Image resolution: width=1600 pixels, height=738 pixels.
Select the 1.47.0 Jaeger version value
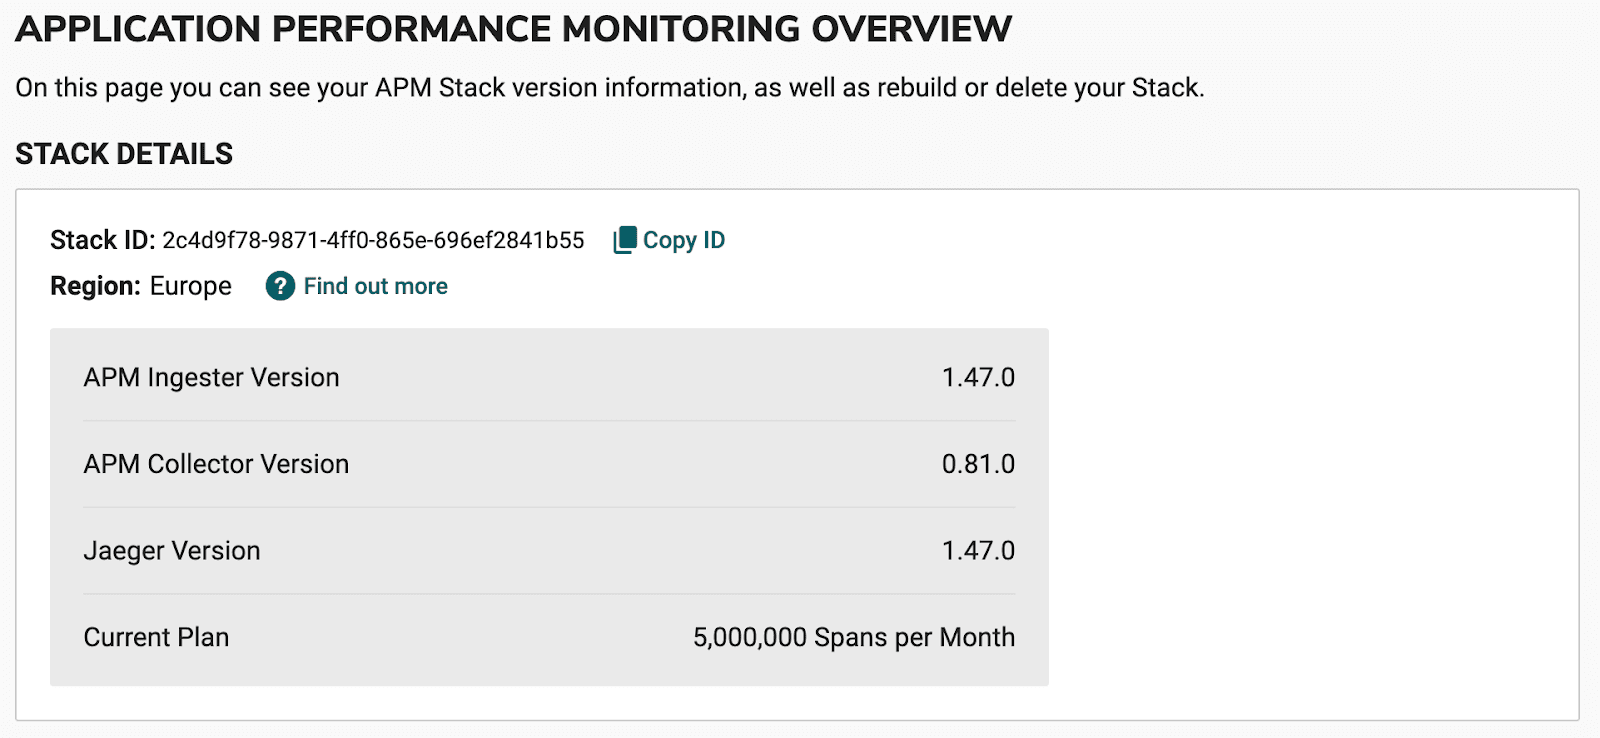click(x=978, y=550)
